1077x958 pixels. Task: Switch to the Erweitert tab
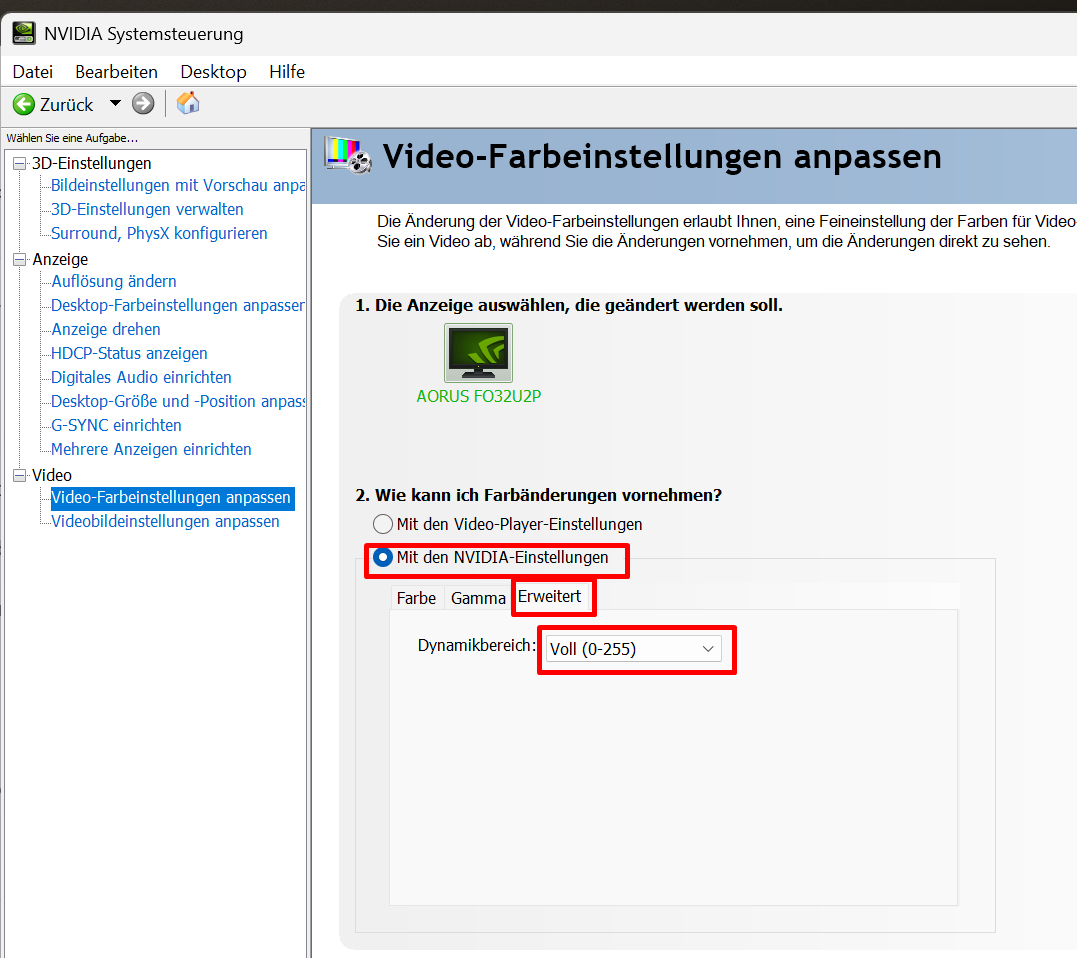coord(549,596)
